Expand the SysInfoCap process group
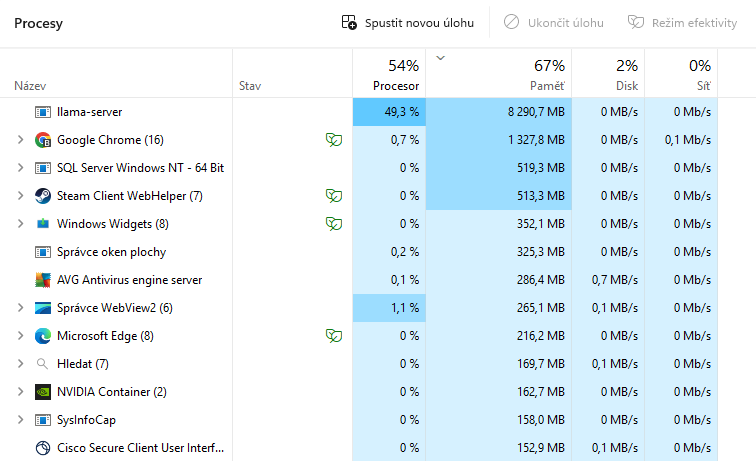This screenshot has width=756, height=461. pos(20,420)
